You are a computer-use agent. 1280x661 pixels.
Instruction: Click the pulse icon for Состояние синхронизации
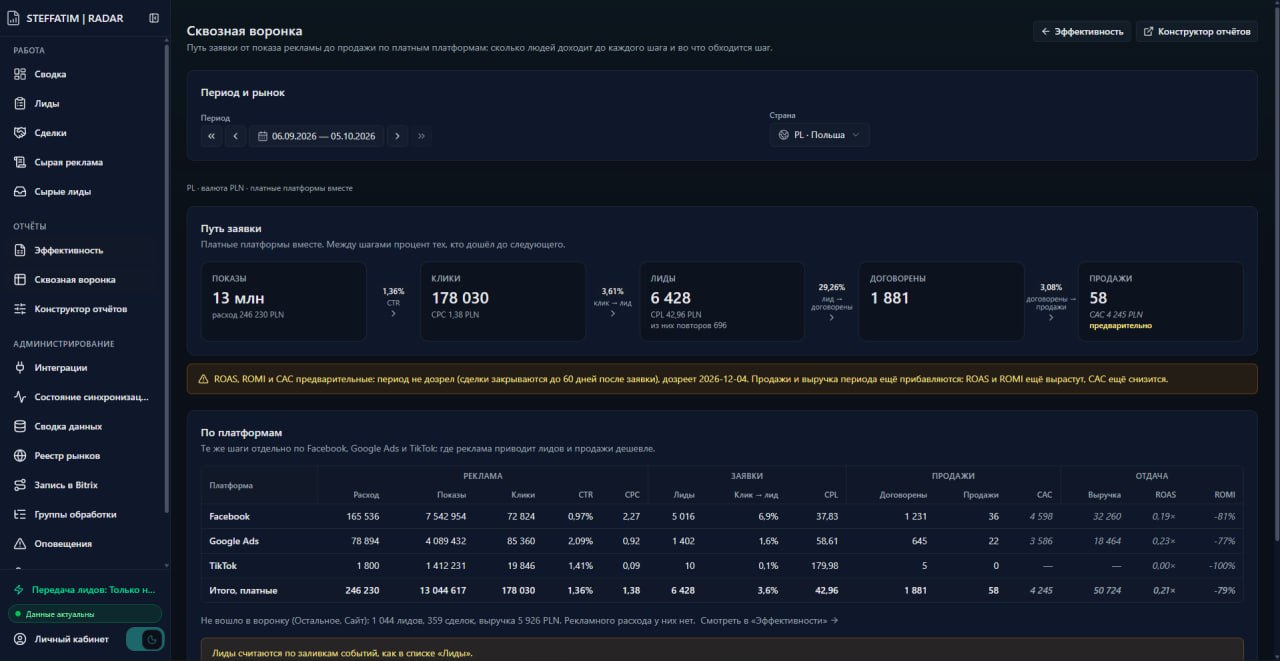click(x=20, y=397)
